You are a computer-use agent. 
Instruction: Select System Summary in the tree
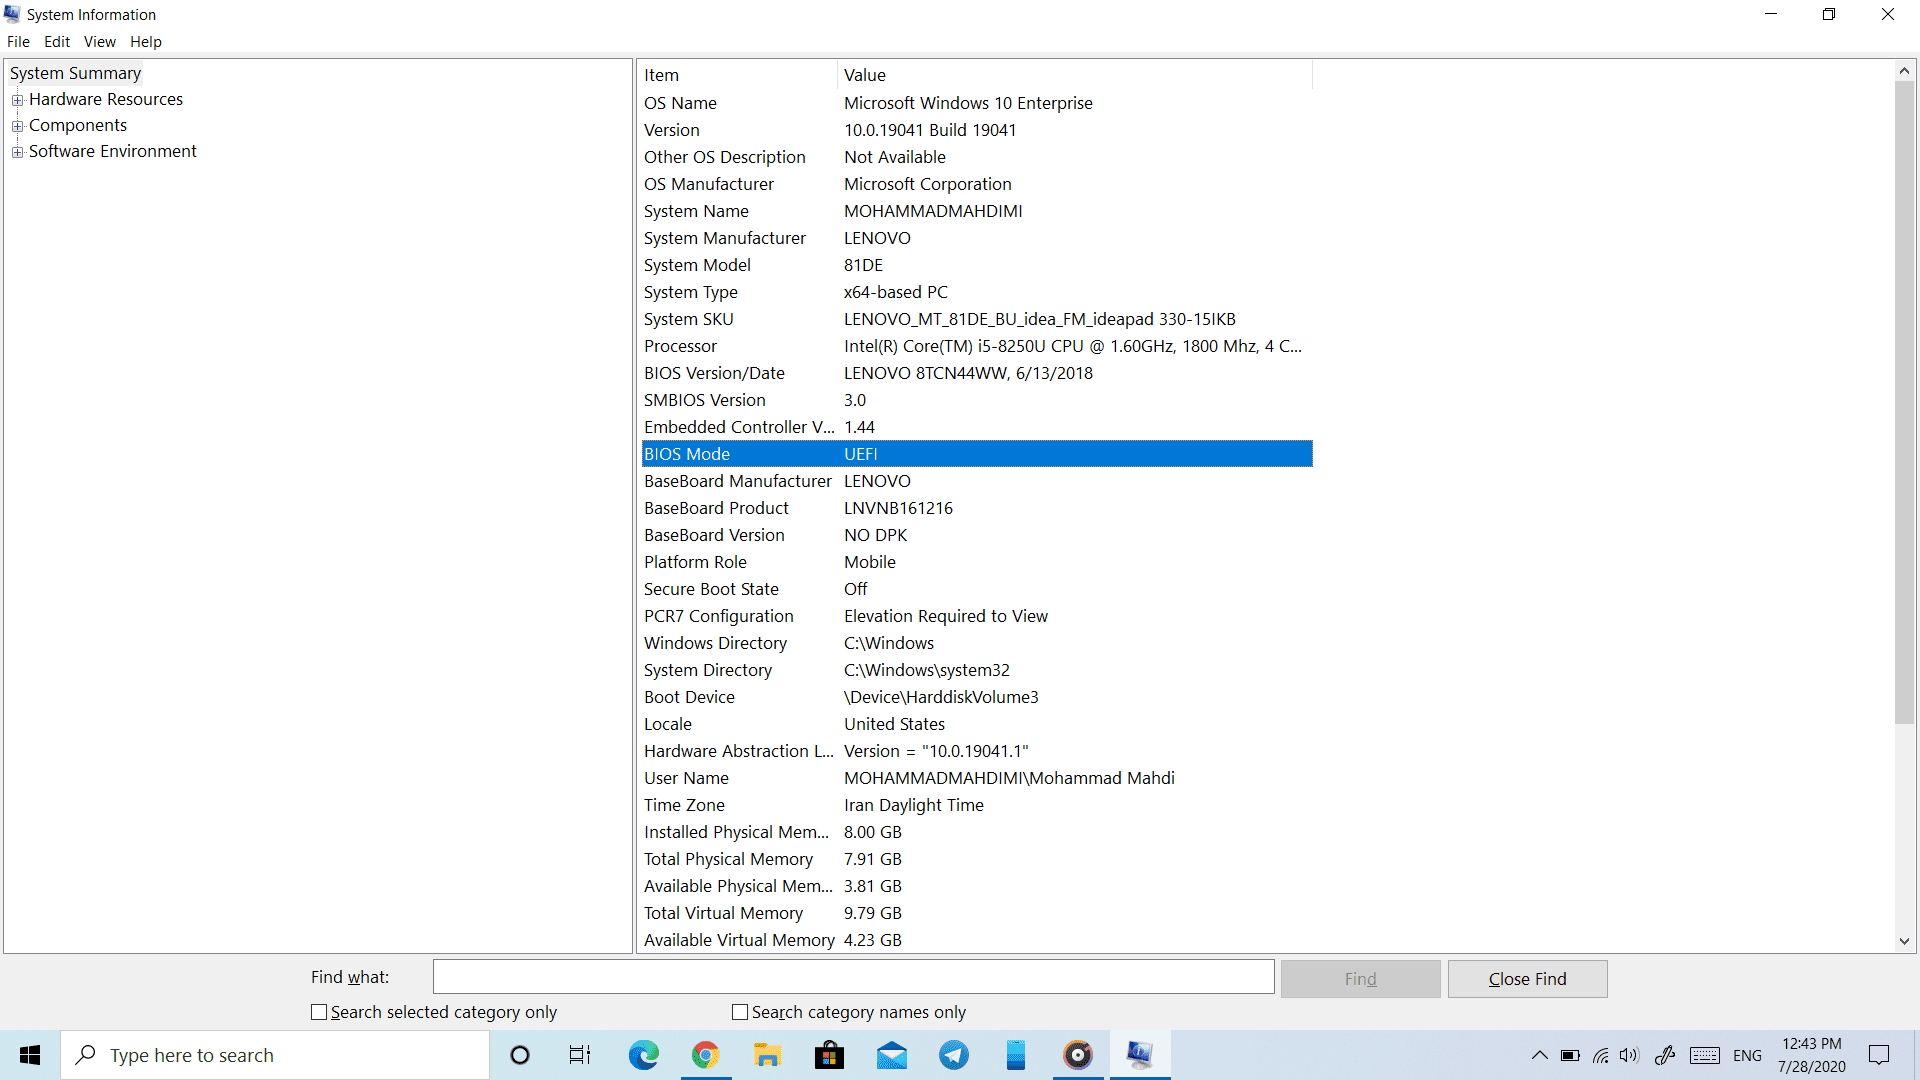(75, 73)
